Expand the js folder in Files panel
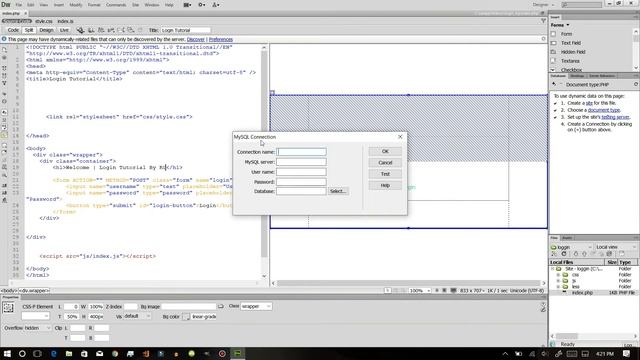 click(558, 281)
